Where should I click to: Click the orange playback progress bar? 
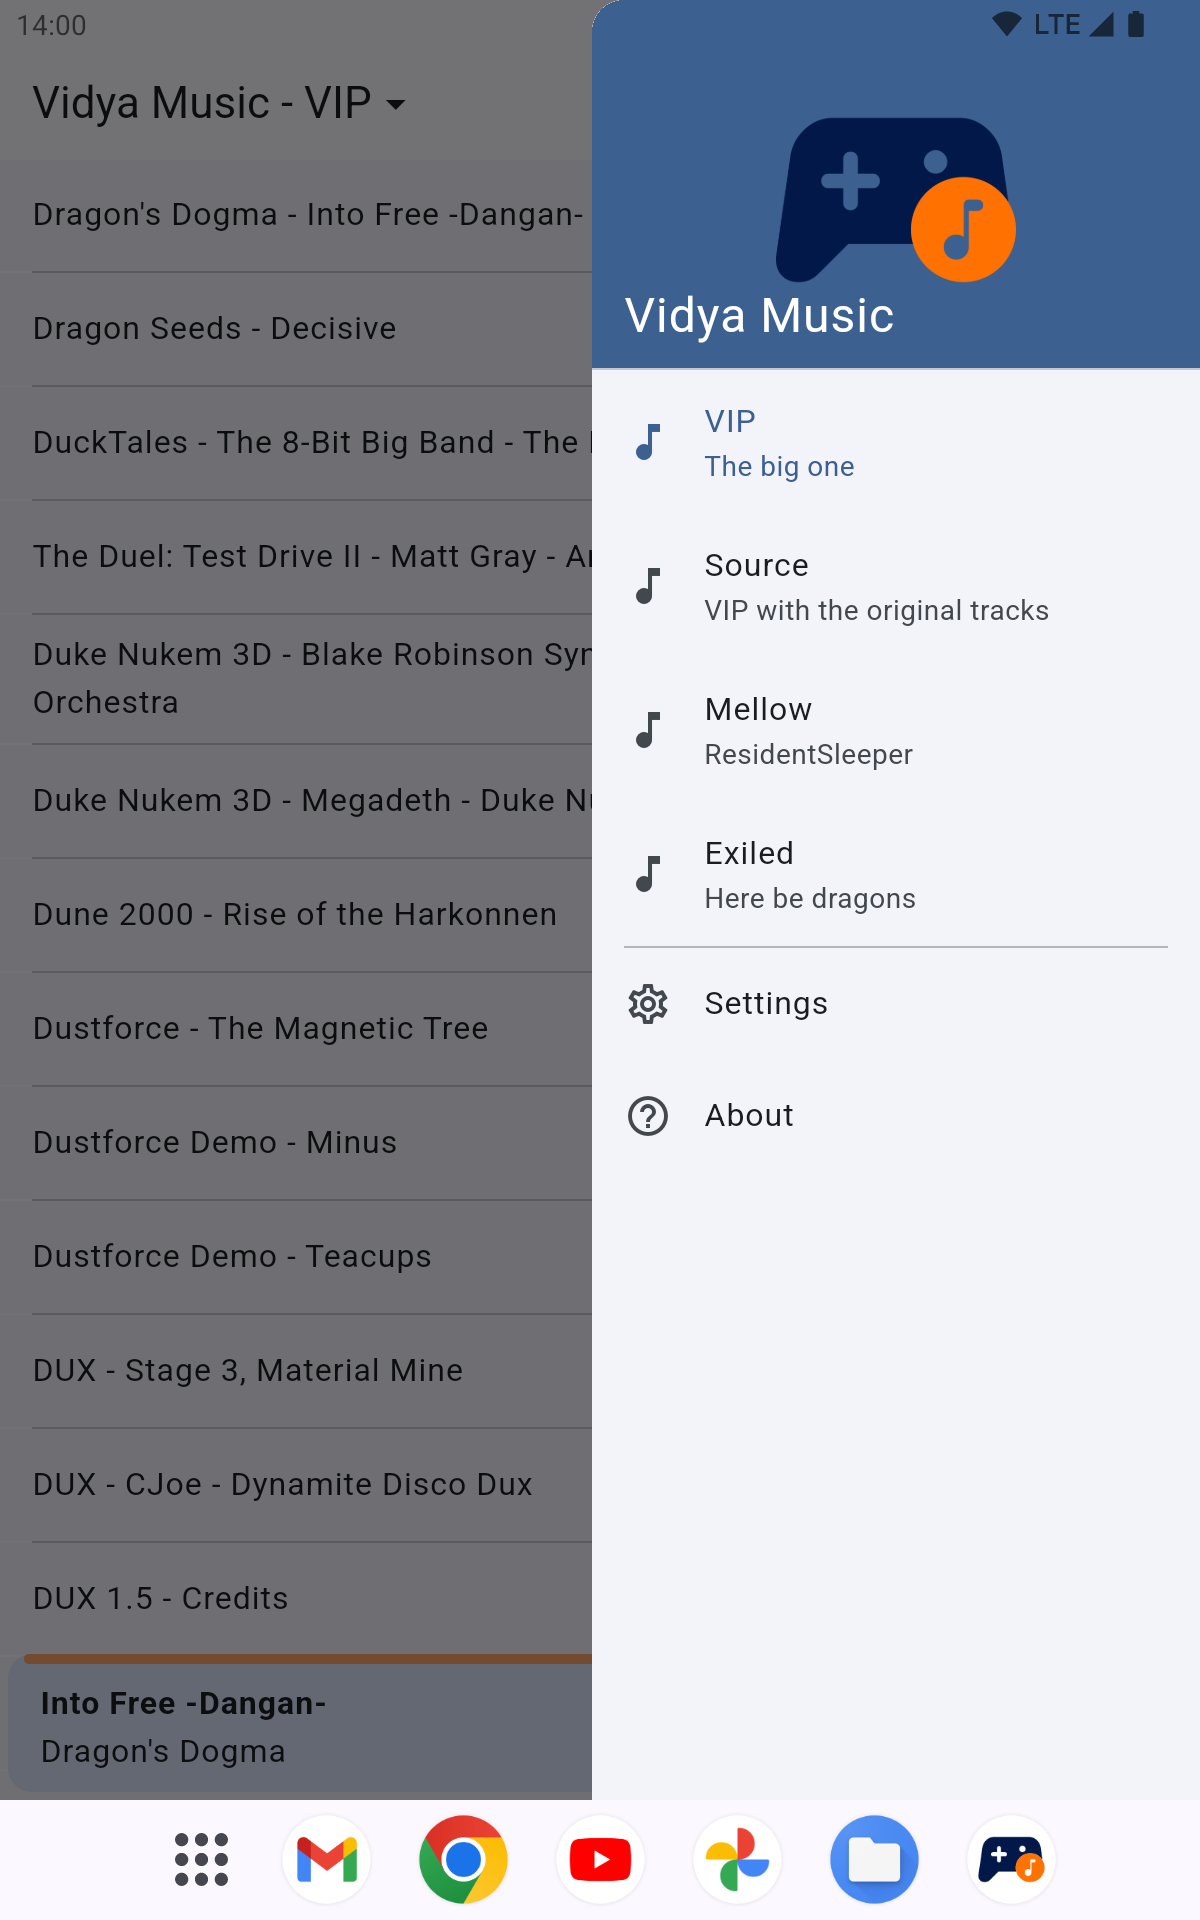pyautogui.click(x=300, y=1659)
